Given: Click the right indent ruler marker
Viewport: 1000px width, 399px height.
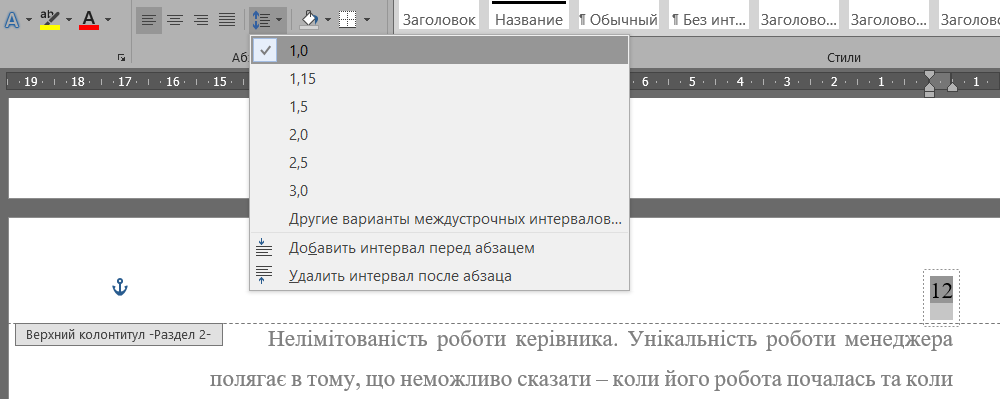Looking at the screenshot, I should click(952, 86).
